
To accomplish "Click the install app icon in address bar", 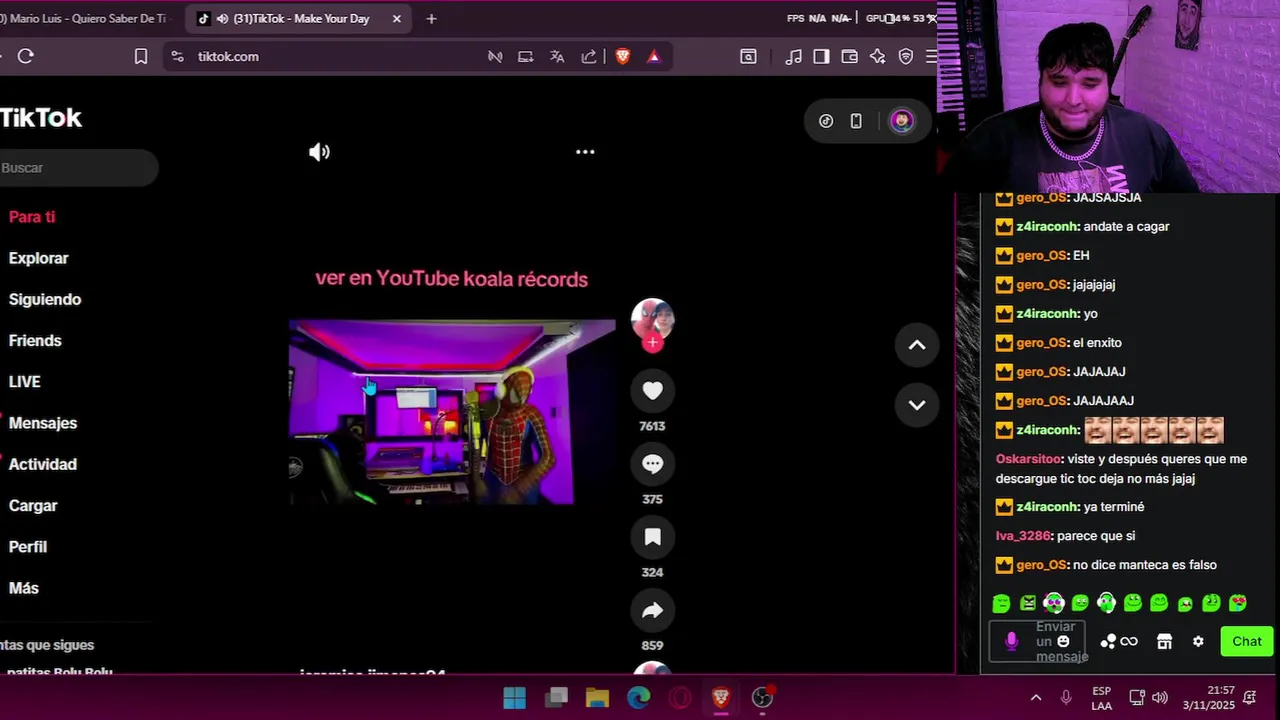I will (x=526, y=57).
